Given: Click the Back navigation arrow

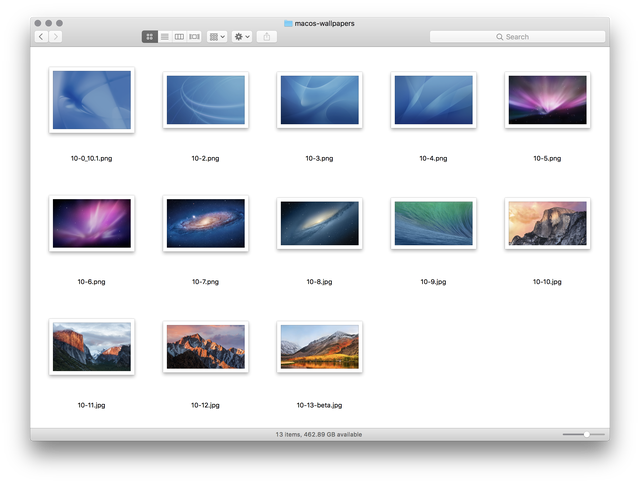Looking at the screenshot, I should click(40, 37).
